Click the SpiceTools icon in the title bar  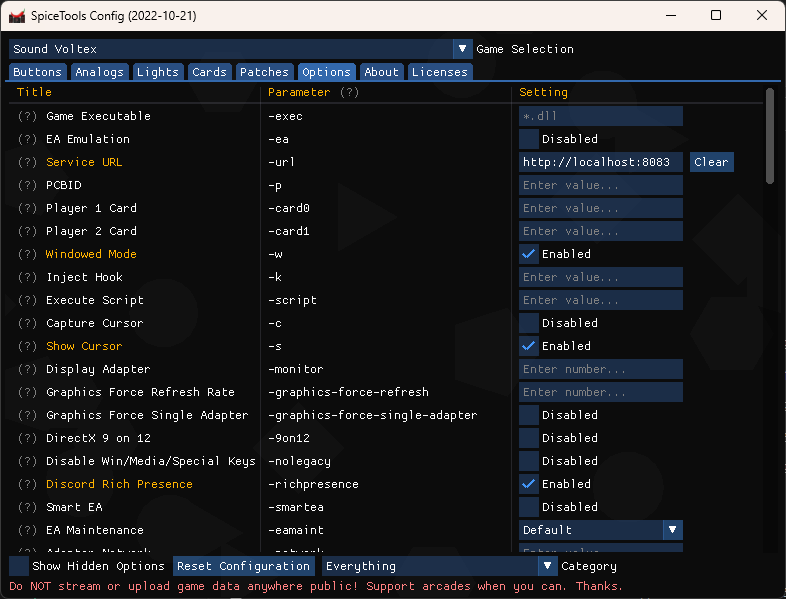point(17,16)
